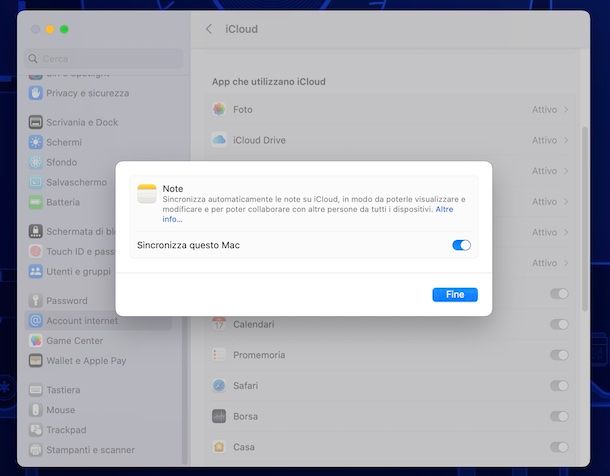Open Schermata di blocco settings
610x476 pixels.
pos(72,231)
